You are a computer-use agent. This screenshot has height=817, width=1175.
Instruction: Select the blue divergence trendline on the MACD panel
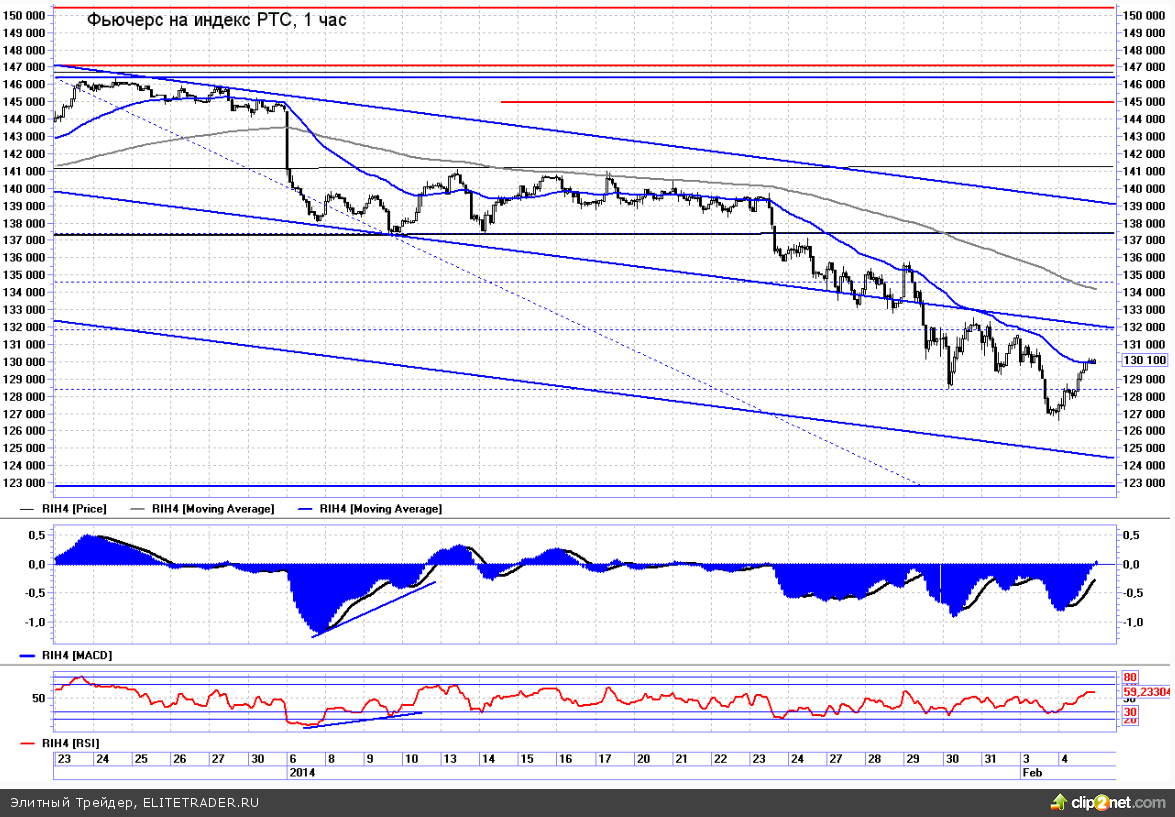pos(375,608)
